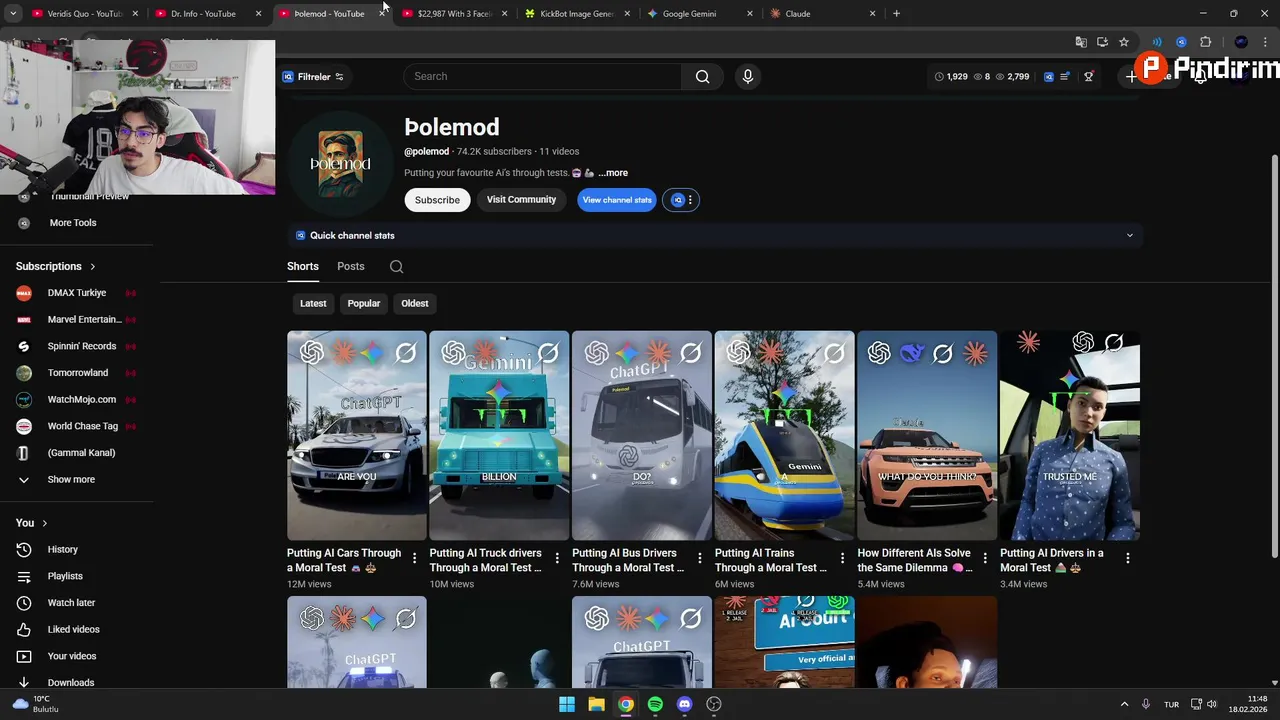Click Visit Community button
Viewport: 1280px width, 720px height.
coord(521,200)
